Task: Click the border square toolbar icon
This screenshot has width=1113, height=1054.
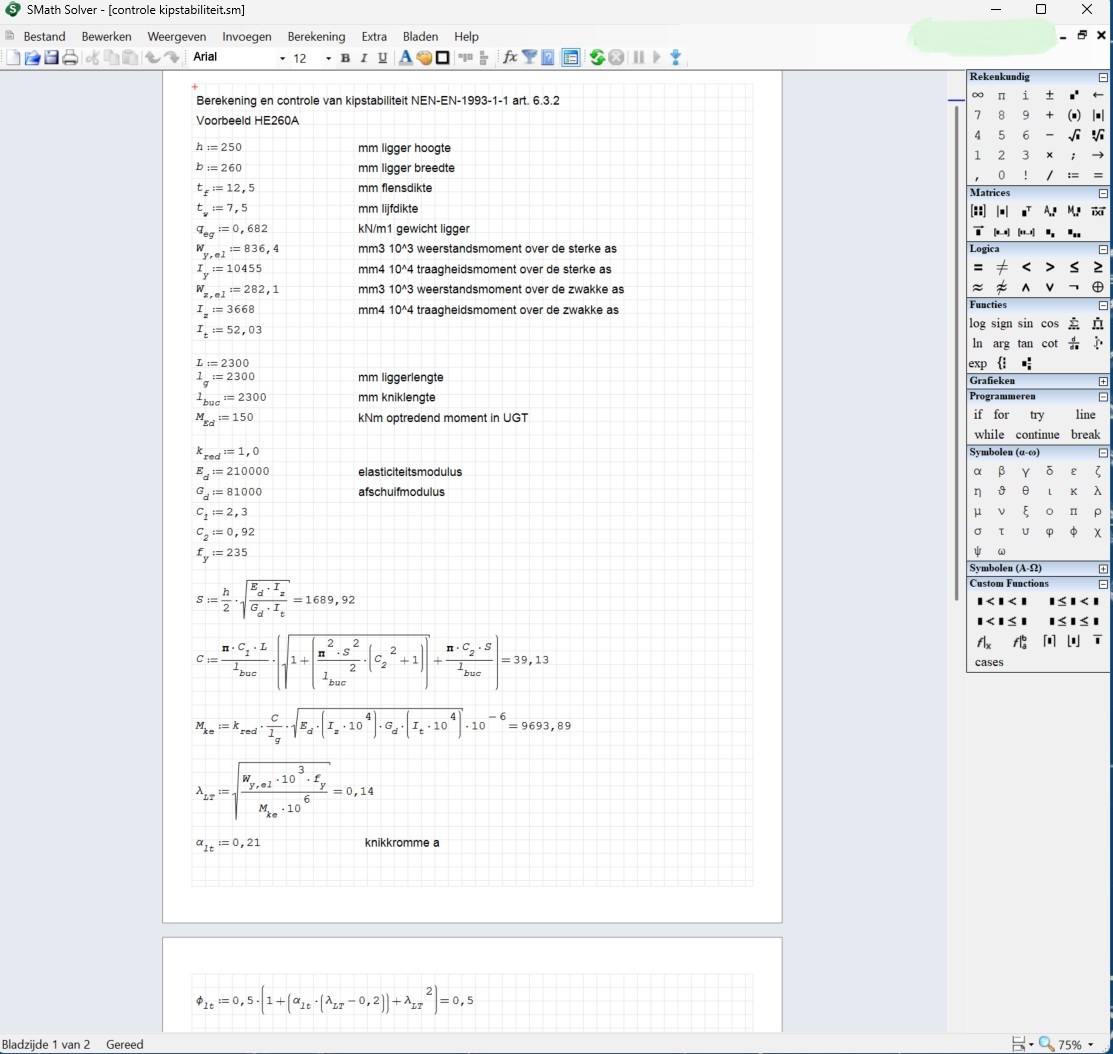Action: click(442, 57)
